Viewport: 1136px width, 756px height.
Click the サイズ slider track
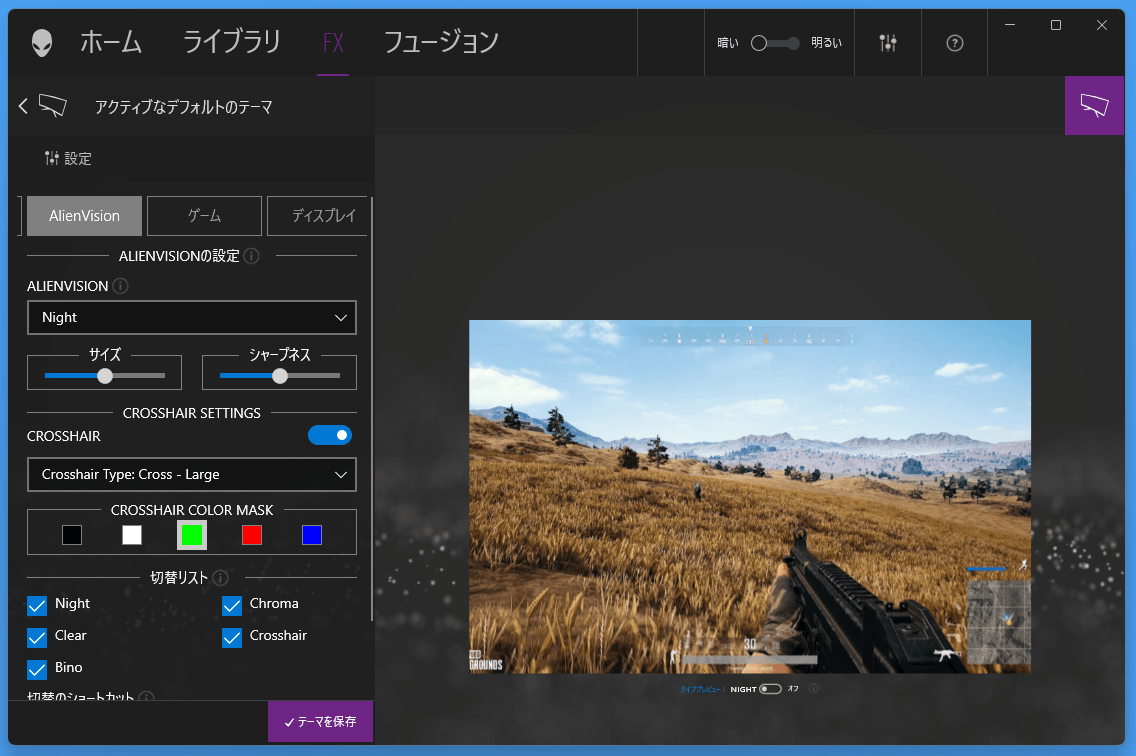click(x=105, y=375)
